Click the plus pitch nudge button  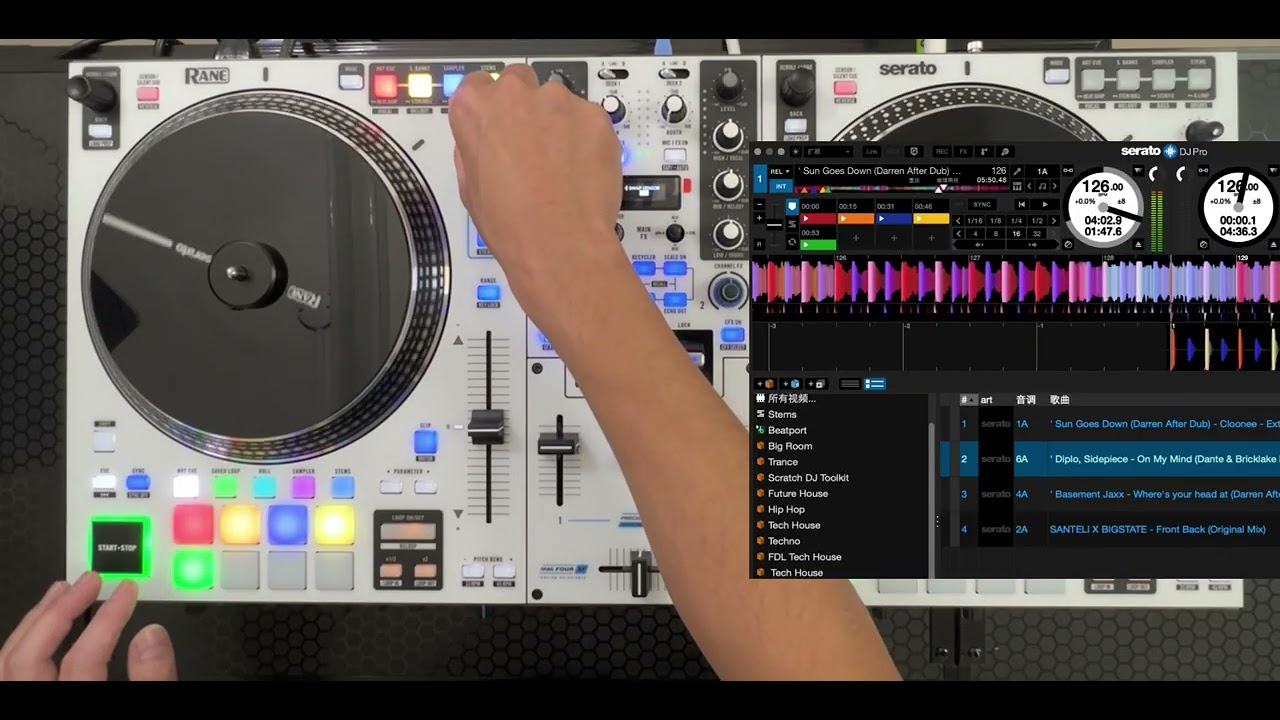click(x=759, y=218)
